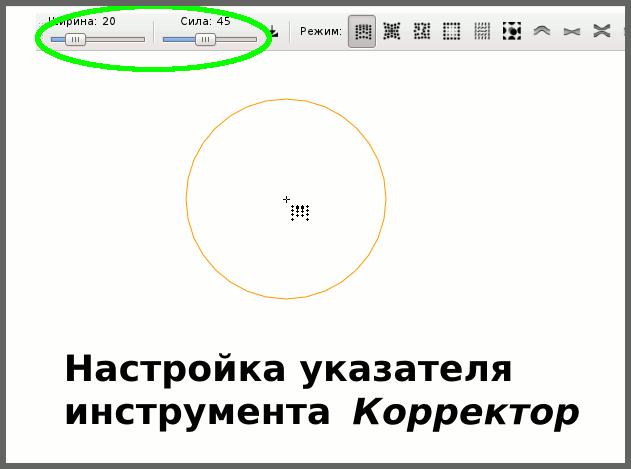Select the Move objects tweak mode
Screen dimensions: 631x469
point(362,31)
